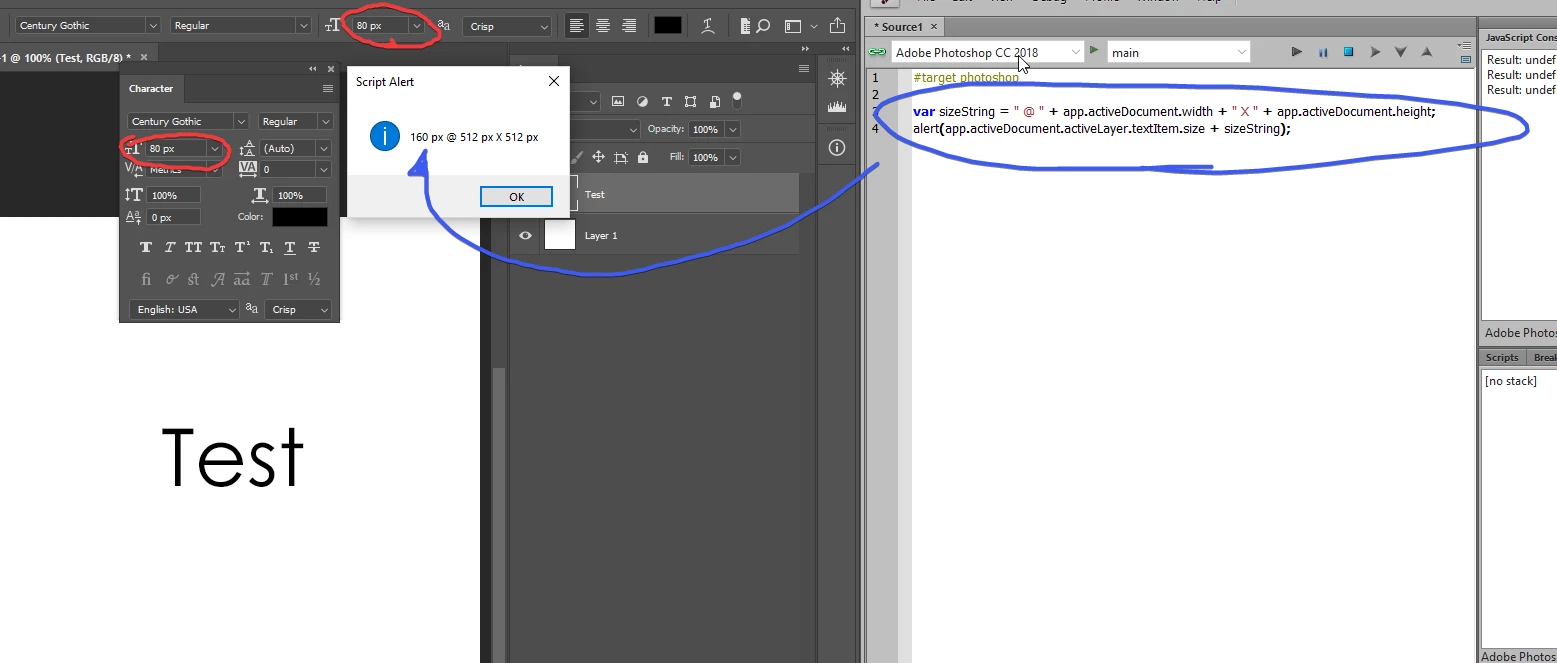Select the Character panel tab
This screenshot has width=1557, height=663.
[x=151, y=89]
